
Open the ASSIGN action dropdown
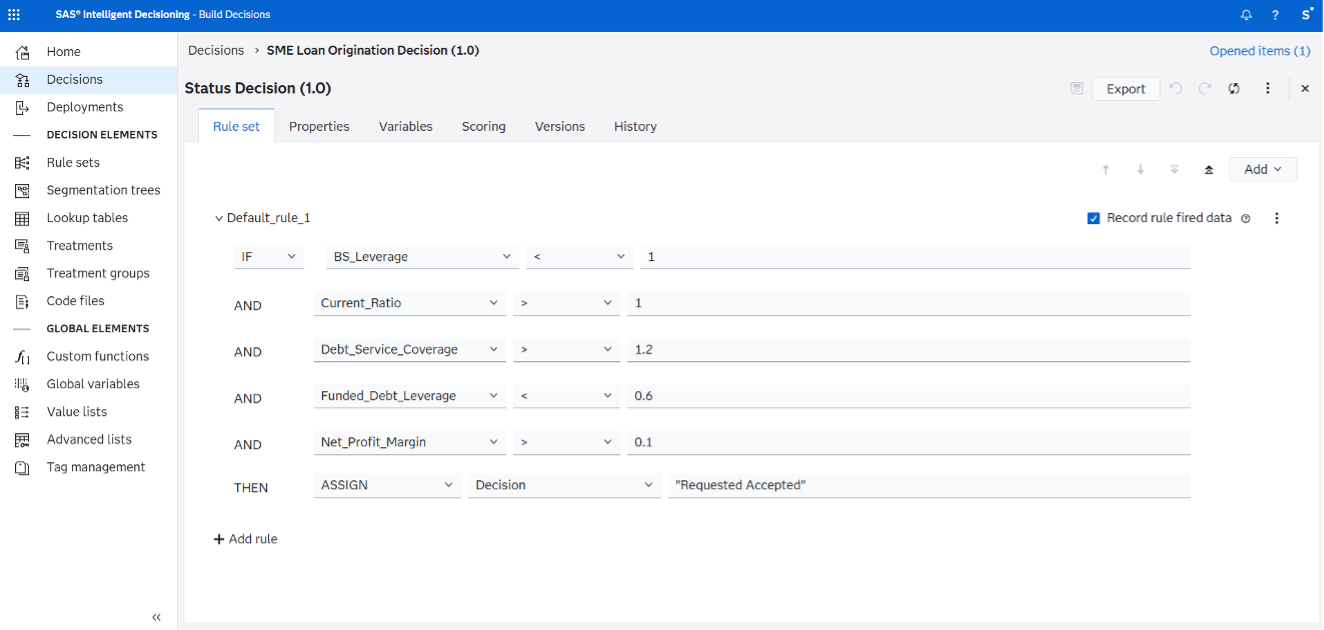[x=387, y=485]
